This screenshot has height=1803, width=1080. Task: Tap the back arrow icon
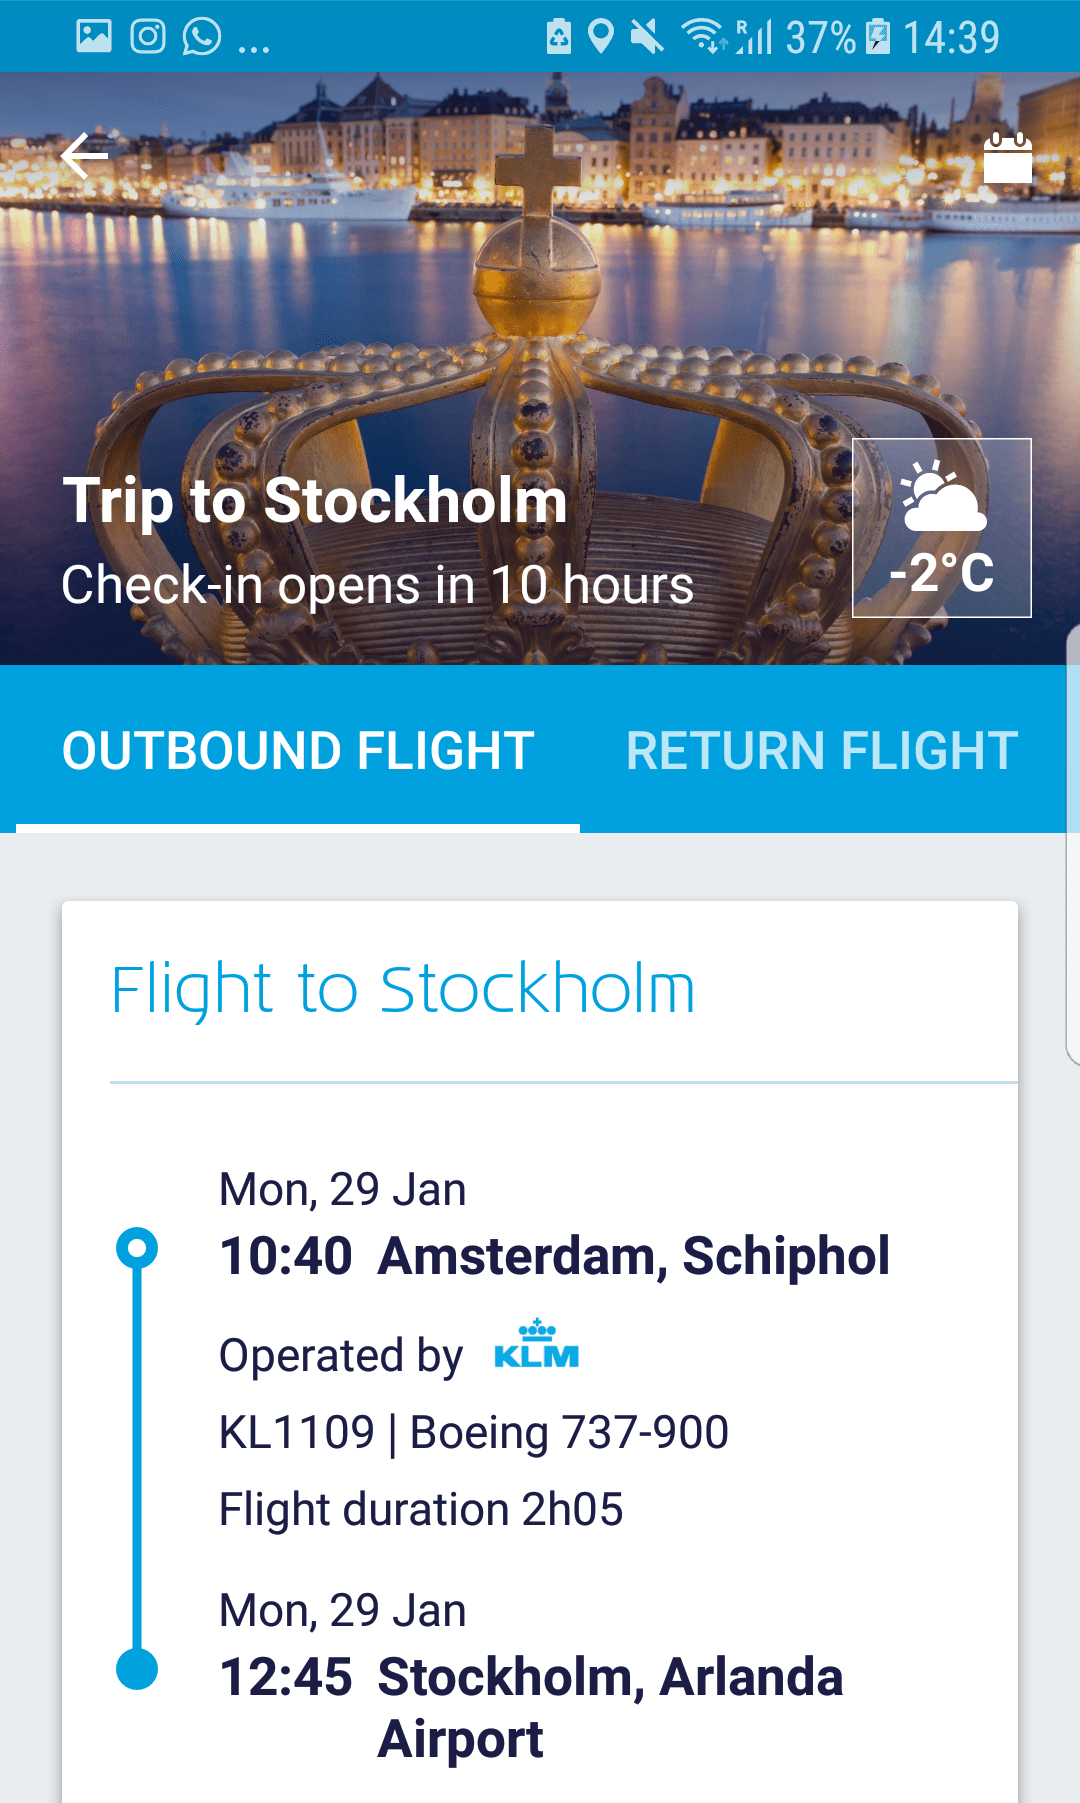[84, 156]
